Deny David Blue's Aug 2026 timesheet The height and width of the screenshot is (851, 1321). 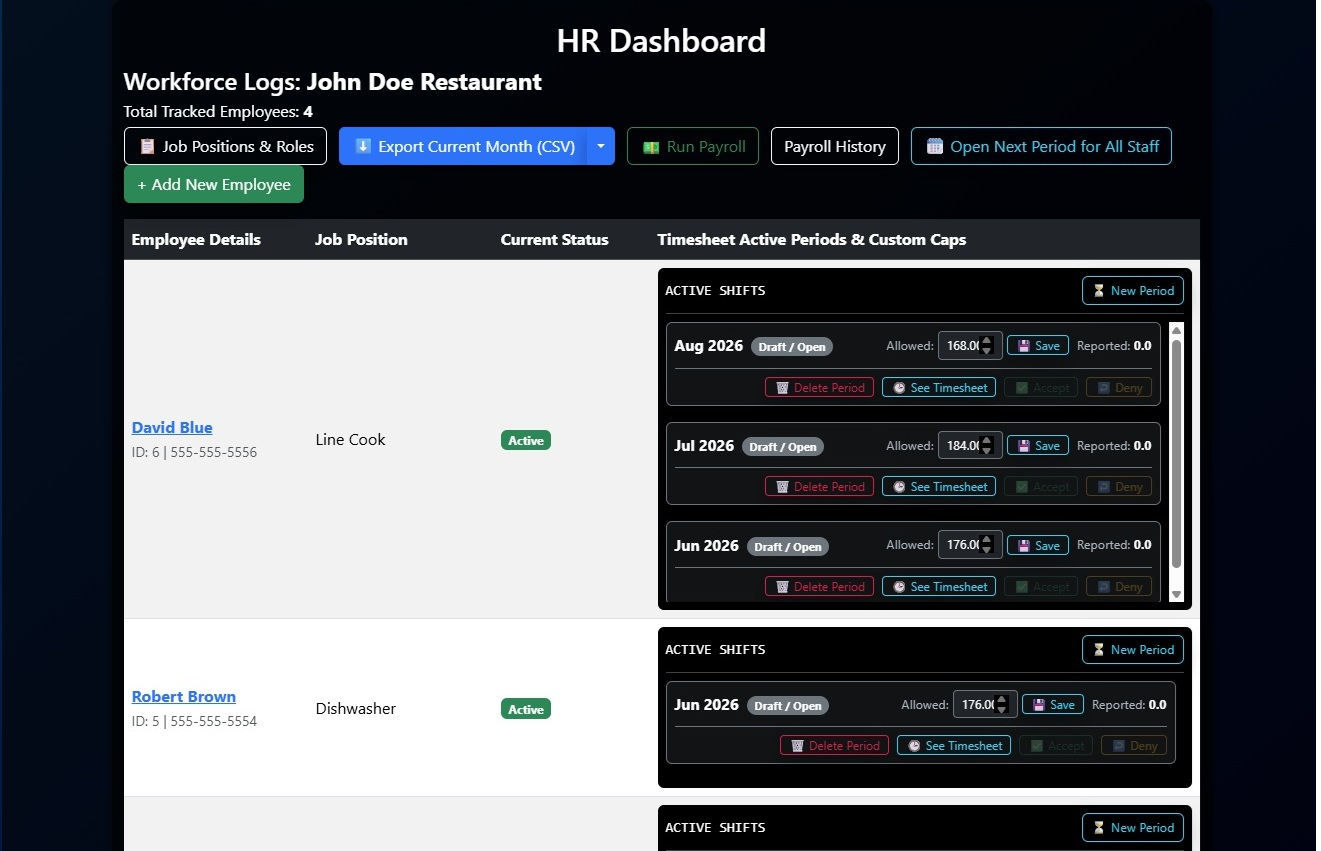pos(1119,387)
